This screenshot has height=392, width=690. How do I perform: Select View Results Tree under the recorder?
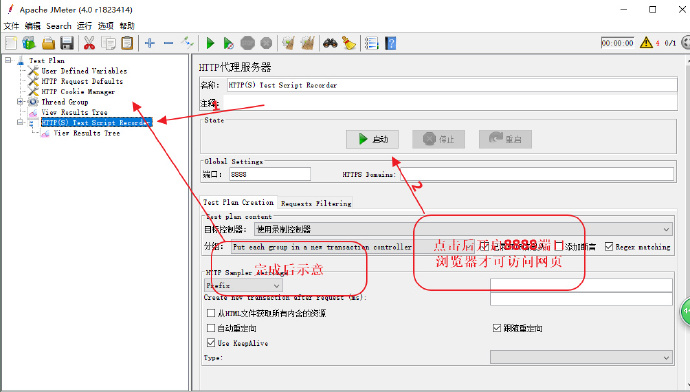87,133
